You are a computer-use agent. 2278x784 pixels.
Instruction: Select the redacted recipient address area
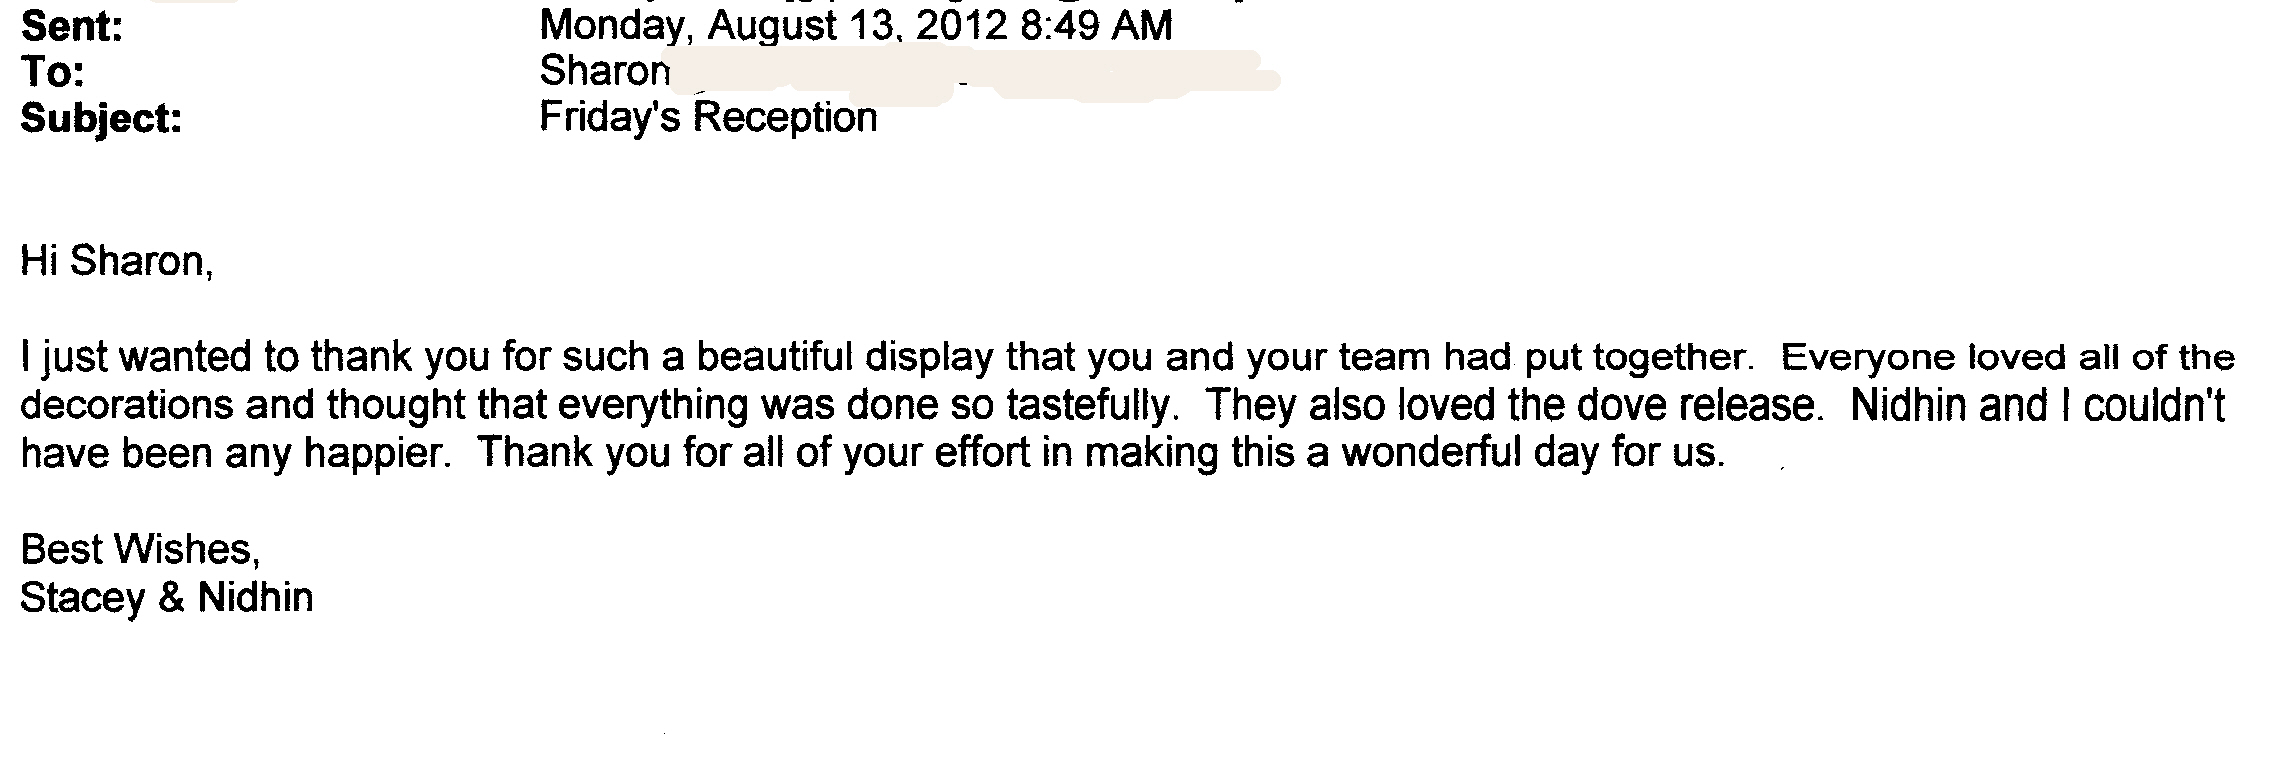click(975, 76)
